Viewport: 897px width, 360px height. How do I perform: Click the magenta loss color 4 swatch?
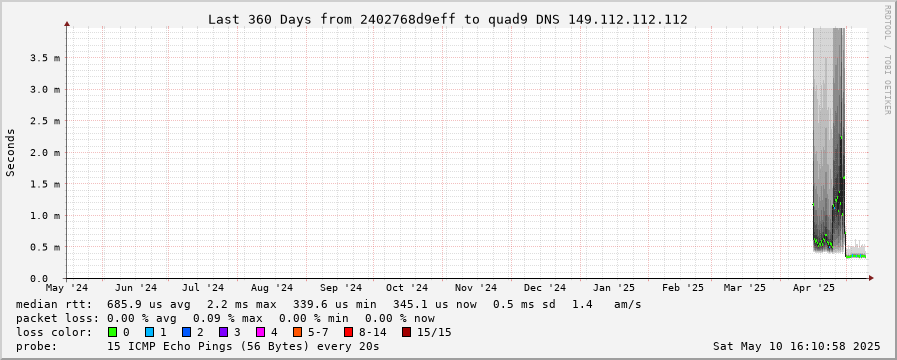260,332
